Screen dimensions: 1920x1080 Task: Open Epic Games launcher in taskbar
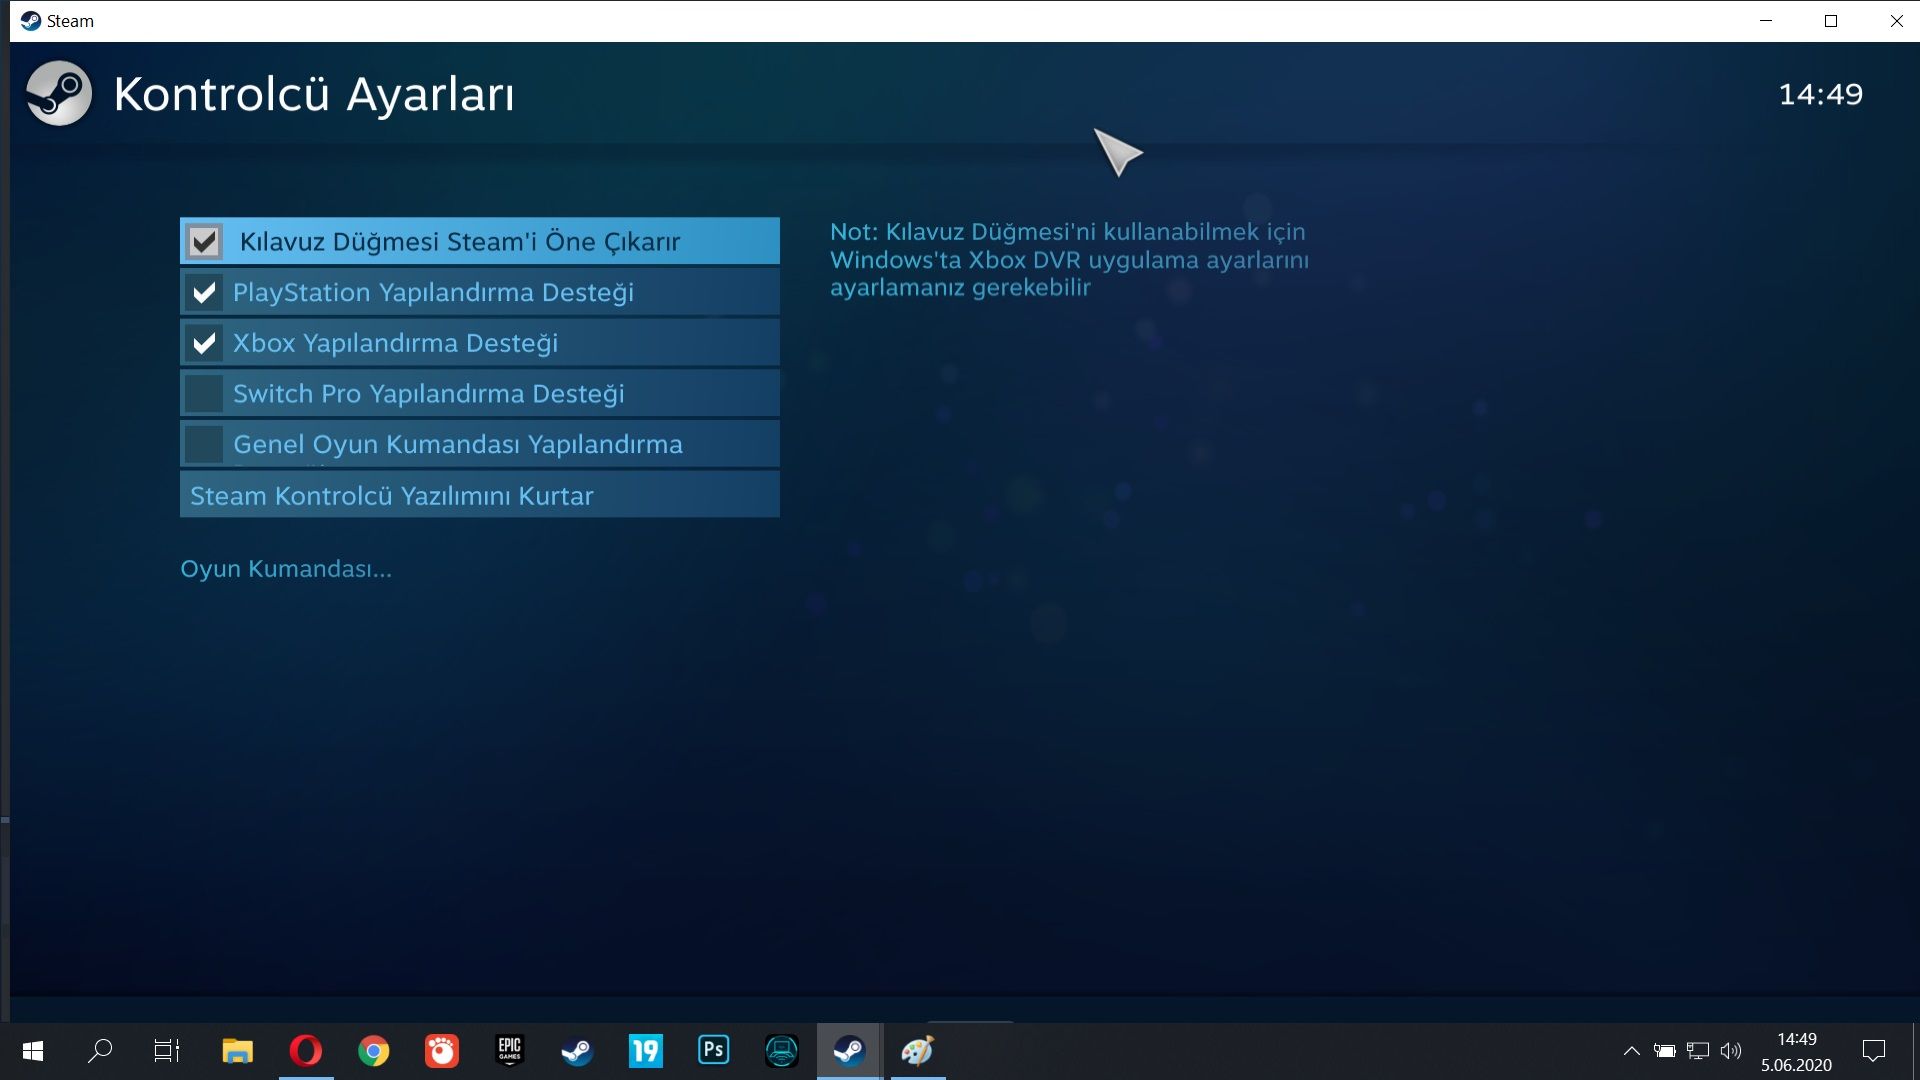(x=509, y=1051)
